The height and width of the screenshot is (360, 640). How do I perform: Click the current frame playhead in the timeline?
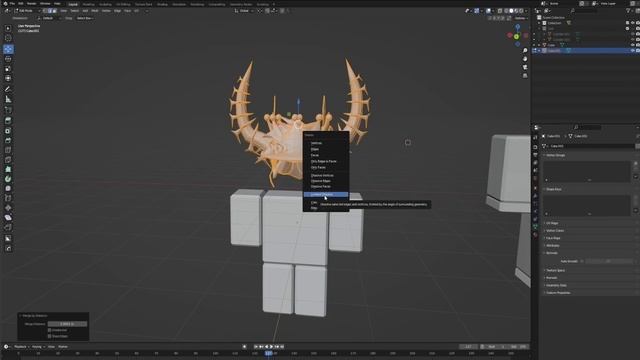coord(269,353)
